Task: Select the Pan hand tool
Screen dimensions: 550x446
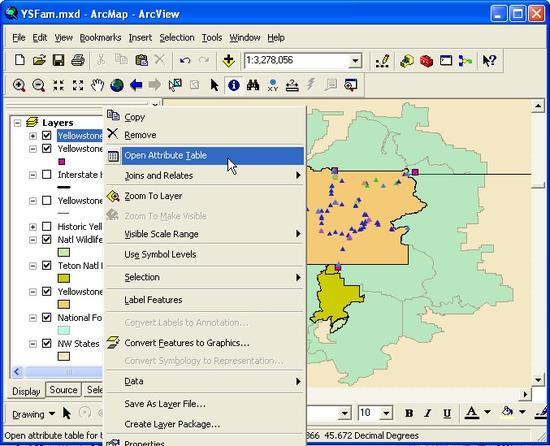Action: [x=97, y=85]
